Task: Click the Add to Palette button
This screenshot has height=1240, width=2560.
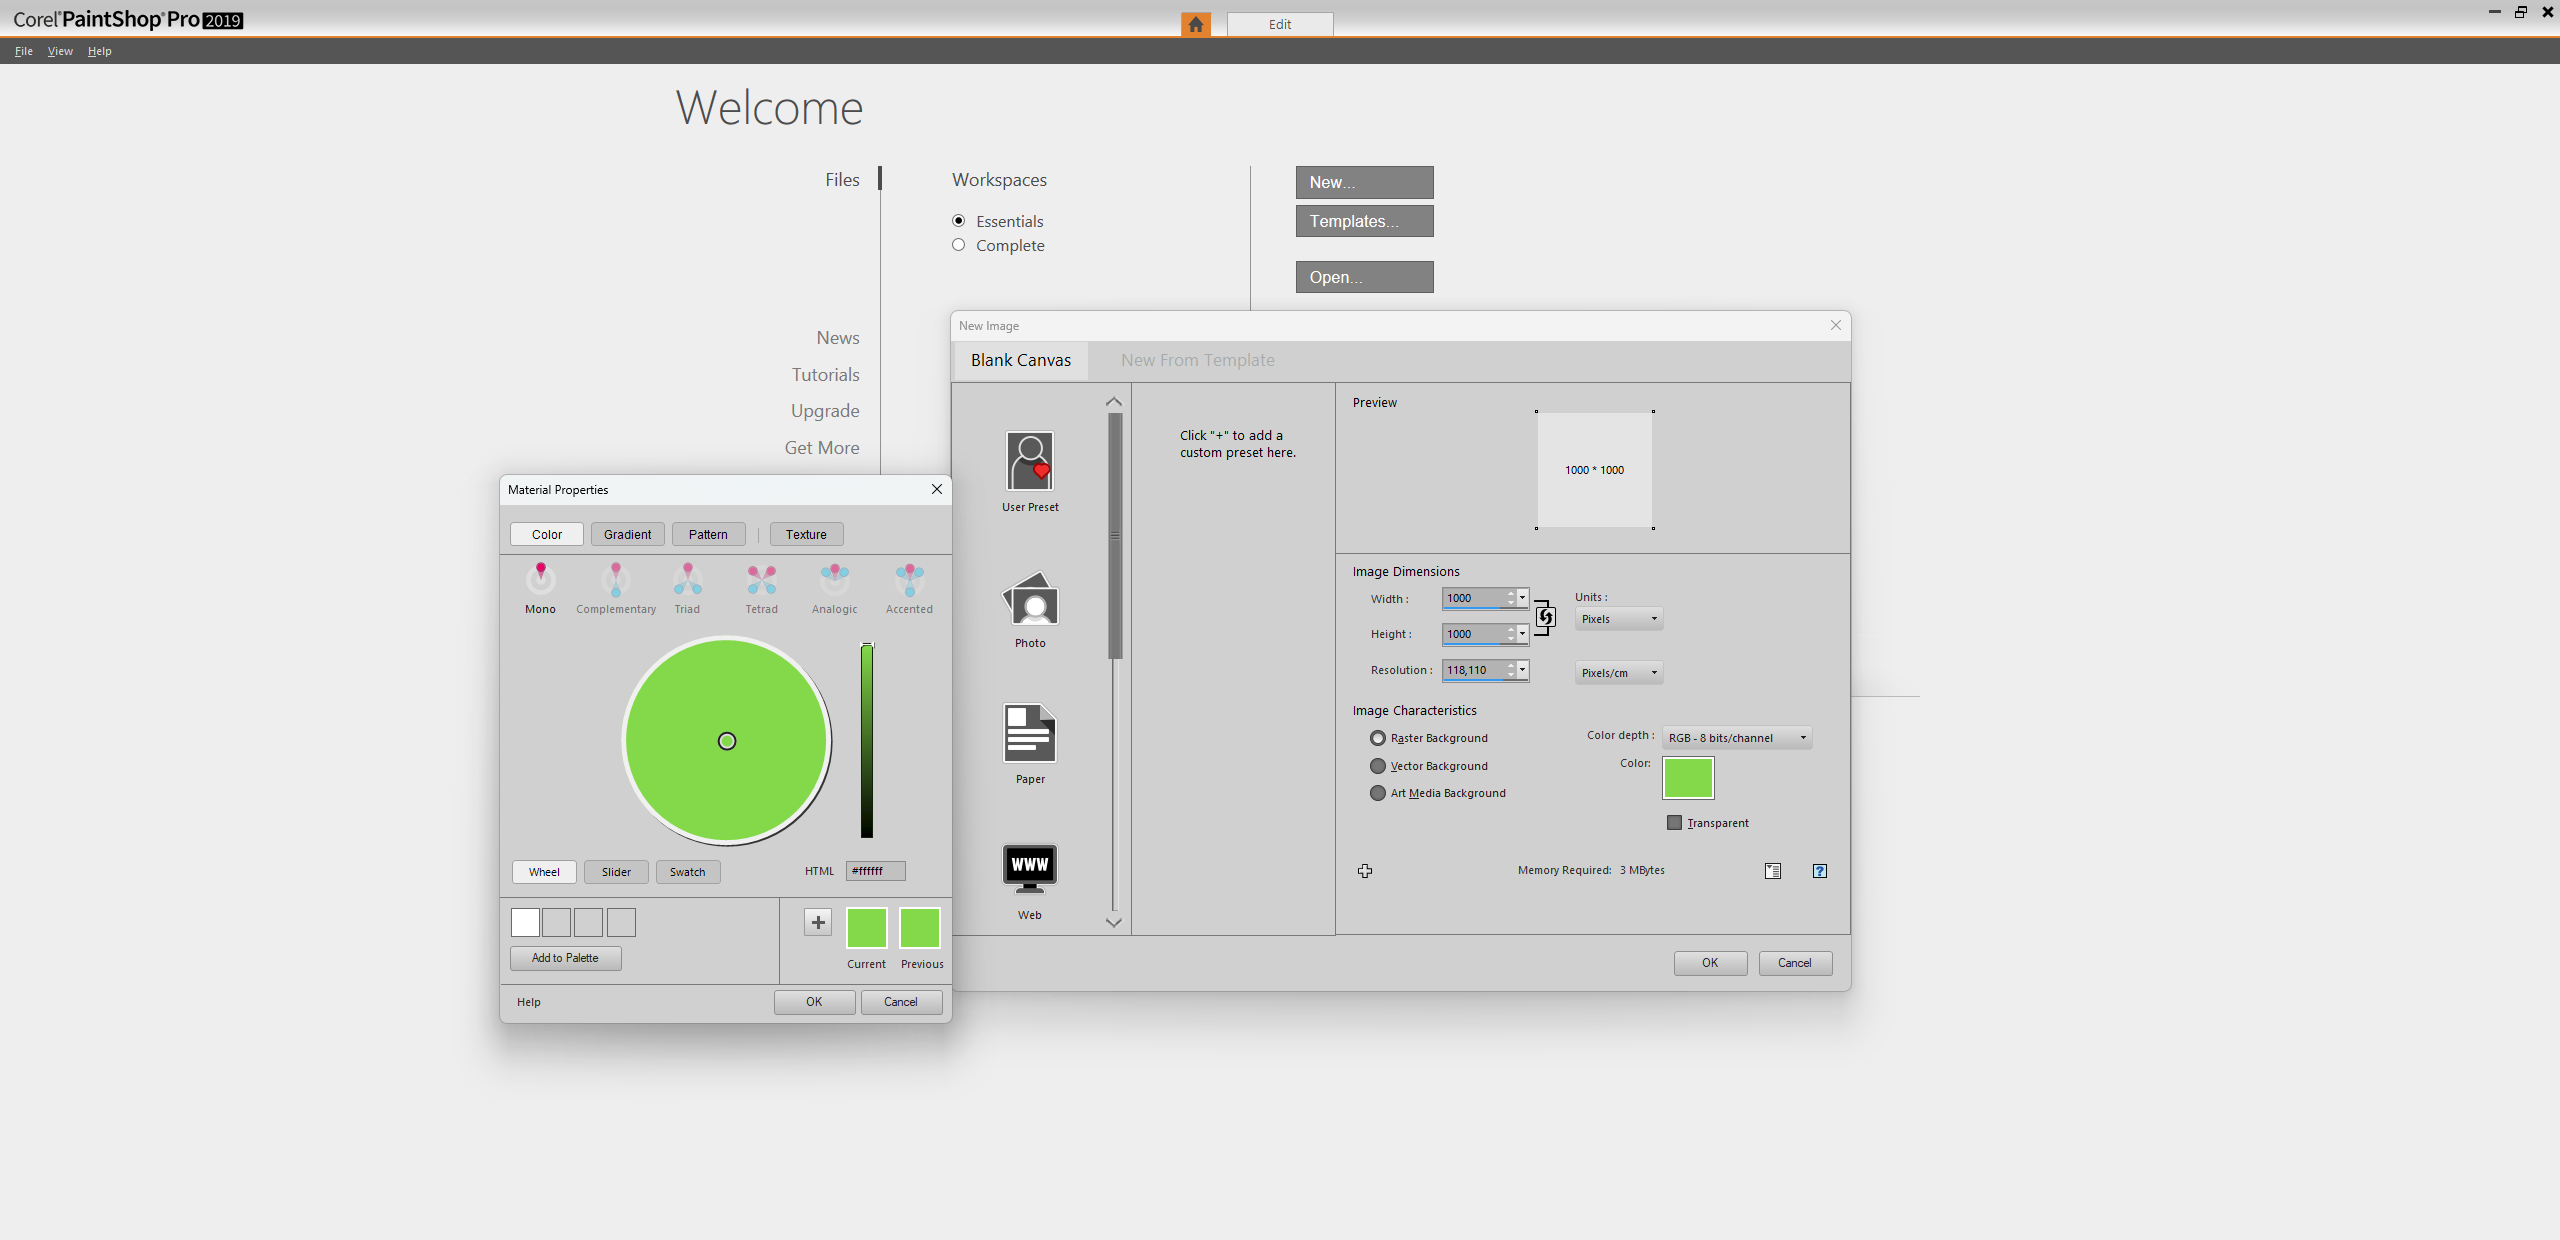Action: coord(565,958)
